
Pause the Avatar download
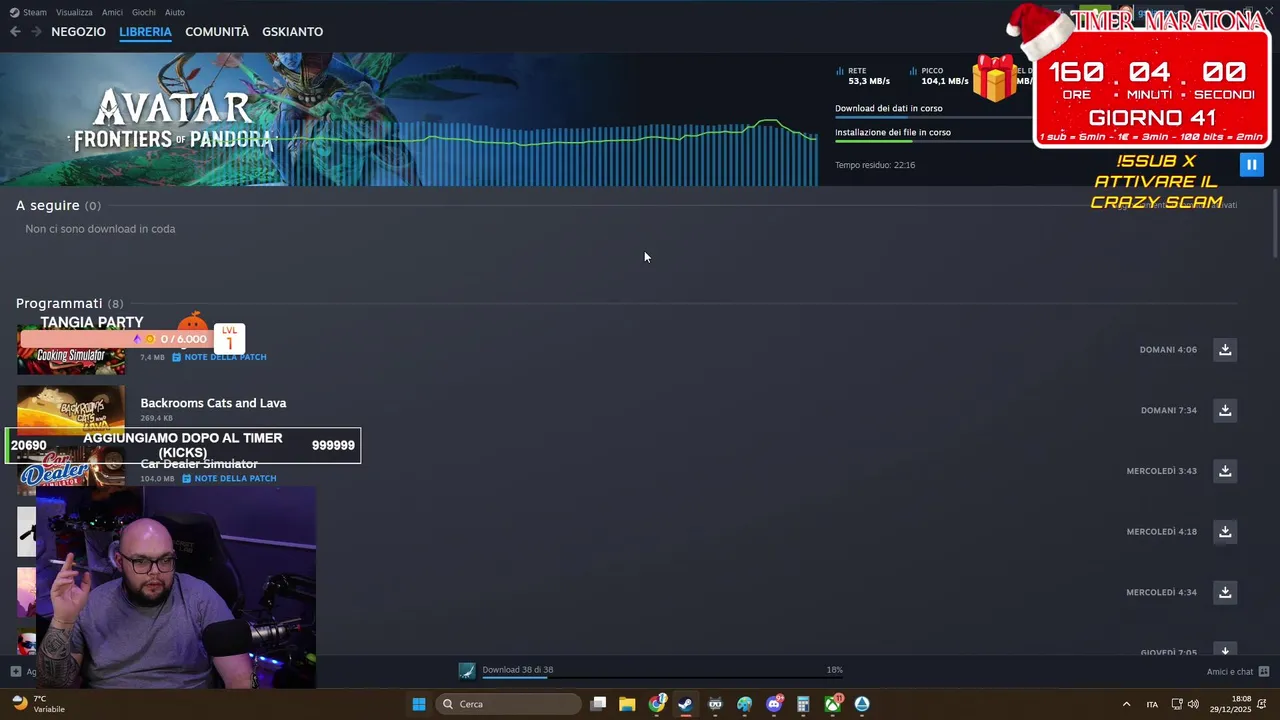pyautogui.click(x=1251, y=164)
